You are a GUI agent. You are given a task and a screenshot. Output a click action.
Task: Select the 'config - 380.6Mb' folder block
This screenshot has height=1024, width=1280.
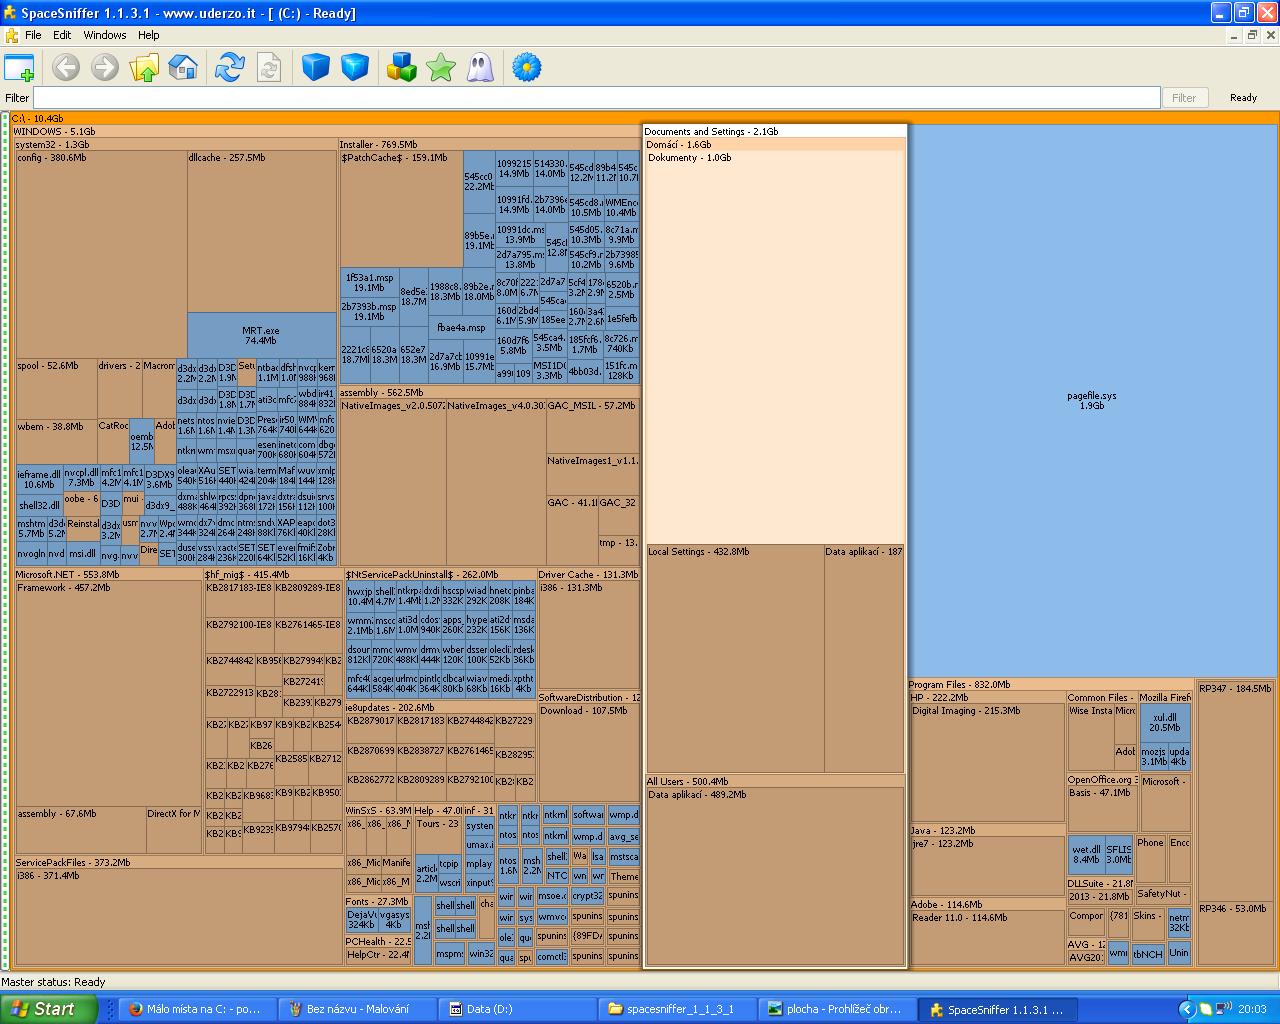(x=101, y=255)
